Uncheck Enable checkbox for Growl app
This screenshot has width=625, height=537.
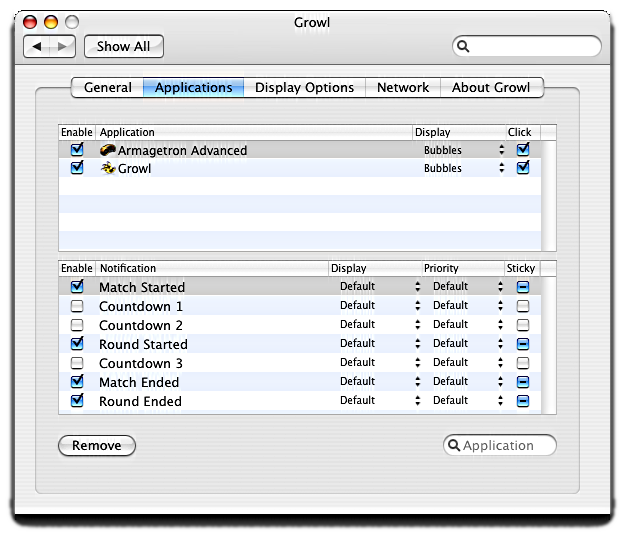click(x=77, y=168)
